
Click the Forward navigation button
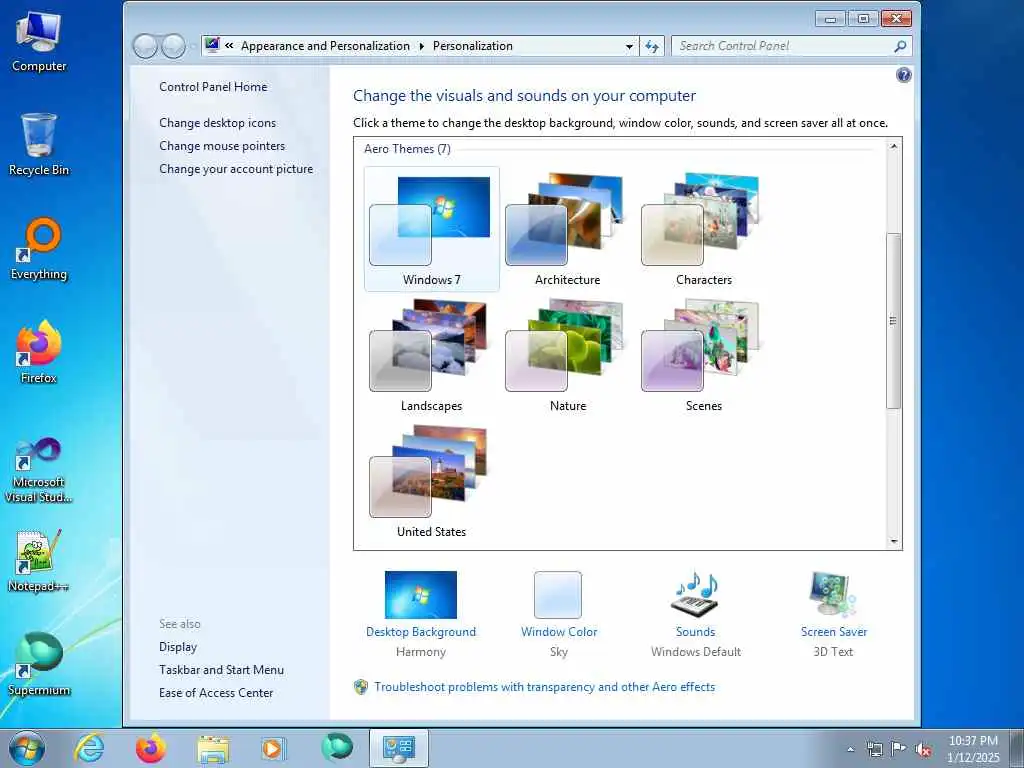click(173, 46)
